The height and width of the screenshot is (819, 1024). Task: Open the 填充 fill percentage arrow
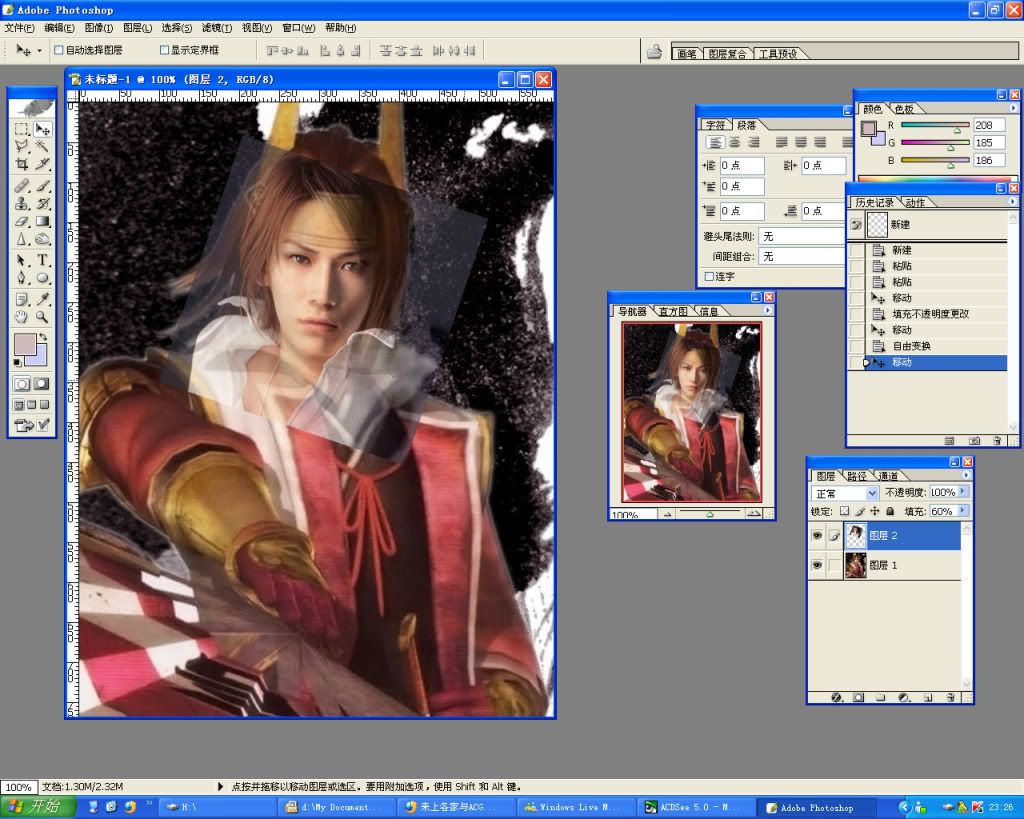[964, 511]
